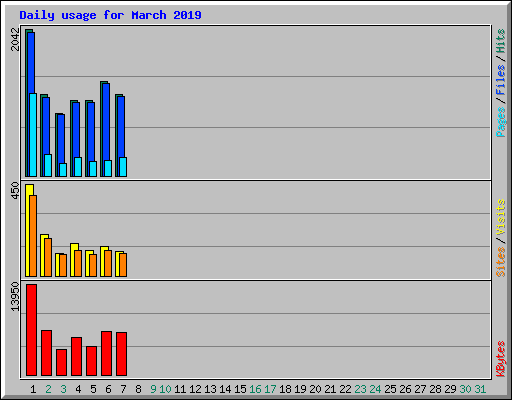Click day label 12 on the x-axis
The image size is (512, 400).
pos(195,389)
